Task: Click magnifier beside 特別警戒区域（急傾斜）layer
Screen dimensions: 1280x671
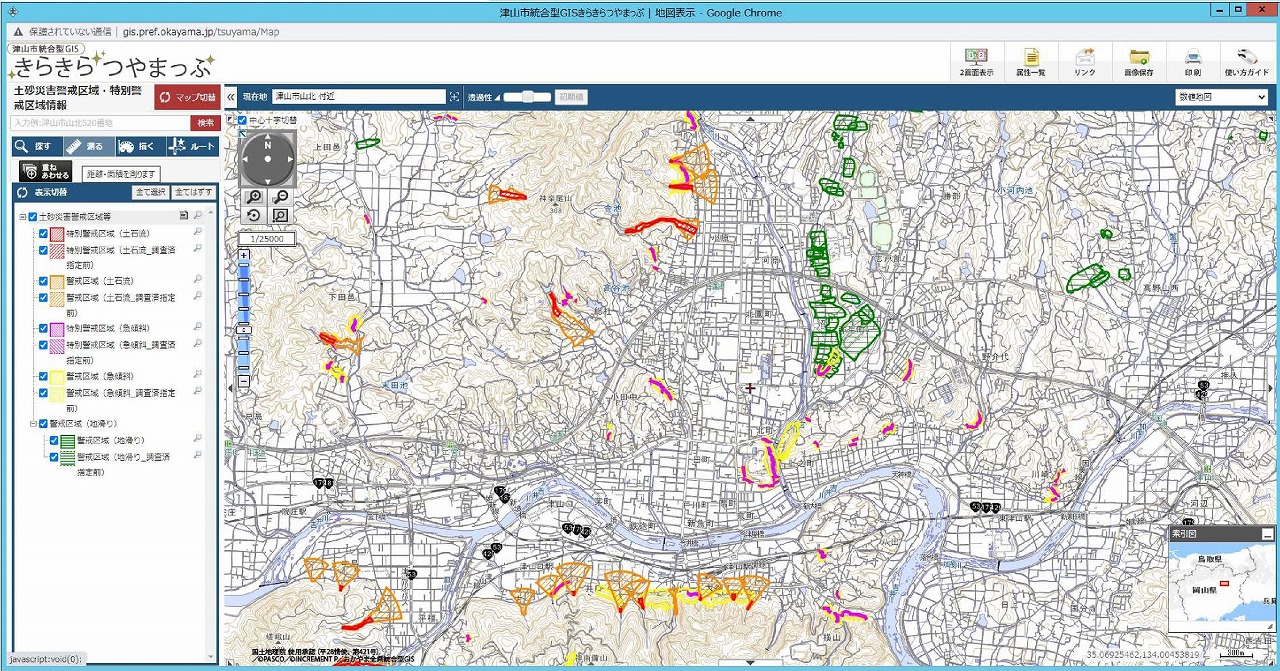Action: point(197,328)
